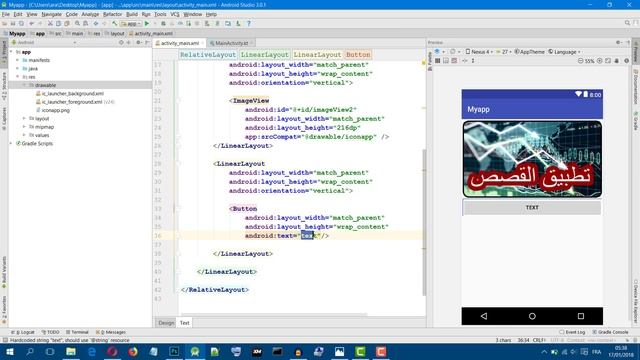Image resolution: width=640 pixels, height=360 pixels.
Task: Open the API level 27 dropdown
Action: 504,52
